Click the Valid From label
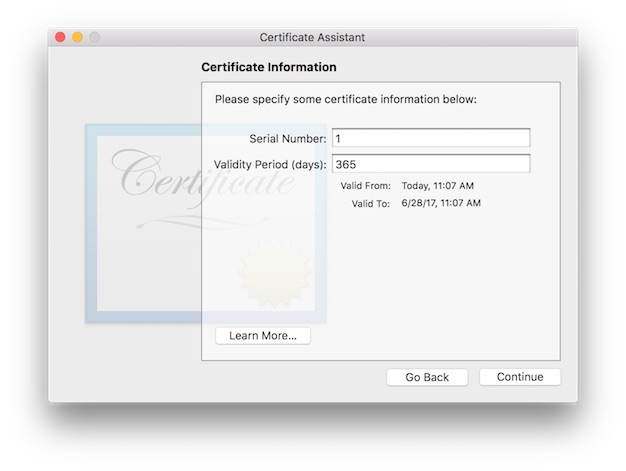This screenshot has width=626, height=471. point(364,186)
